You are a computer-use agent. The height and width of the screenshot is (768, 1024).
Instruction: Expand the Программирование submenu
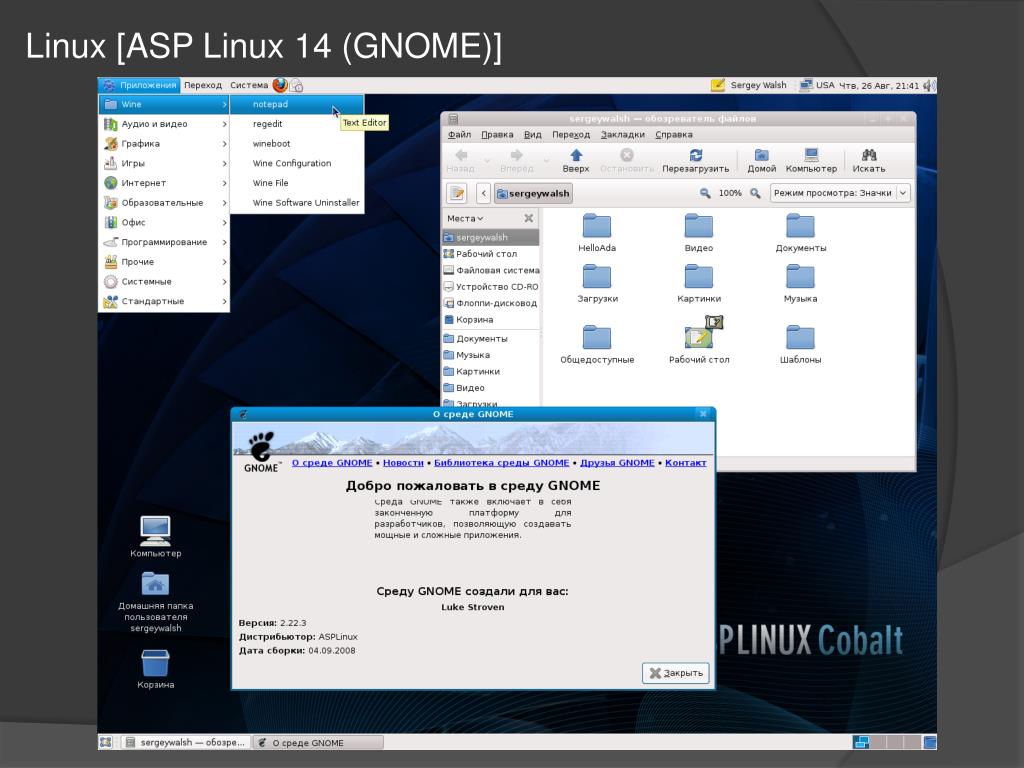click(164, 242)
